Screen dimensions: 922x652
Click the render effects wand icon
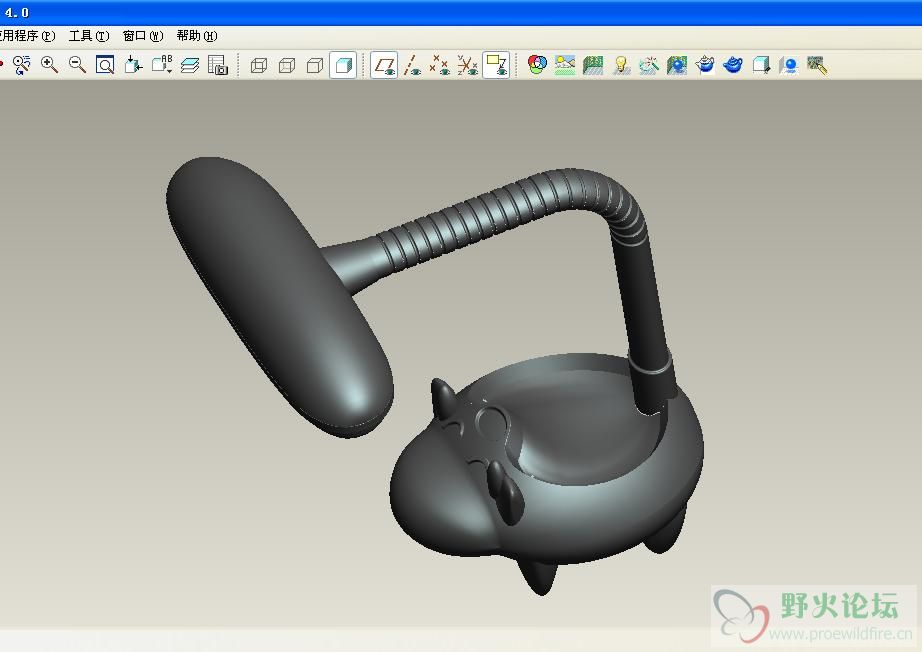(649, 65)
